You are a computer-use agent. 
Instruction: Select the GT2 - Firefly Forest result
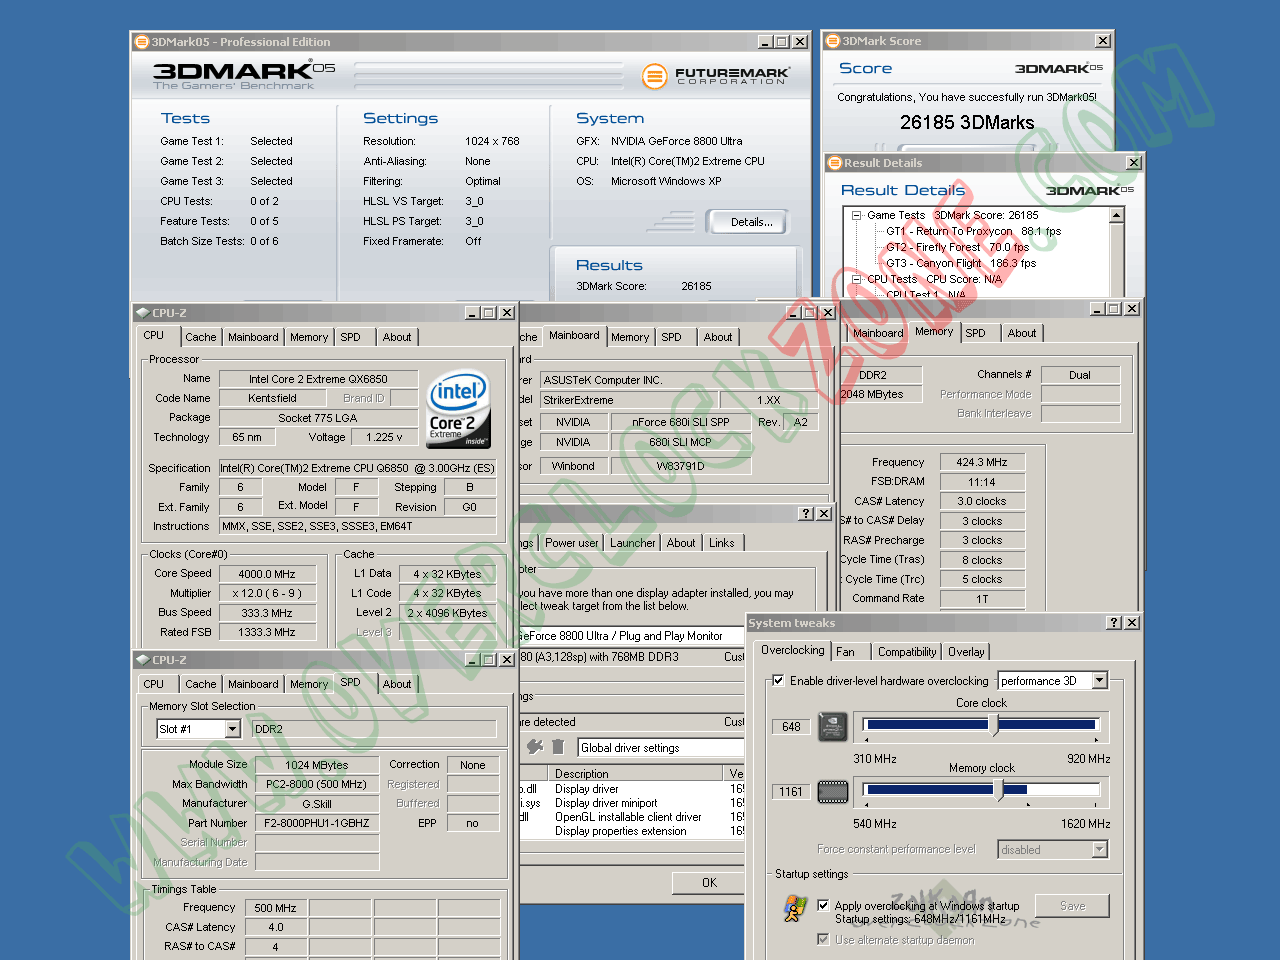click(x=957, y=247)
